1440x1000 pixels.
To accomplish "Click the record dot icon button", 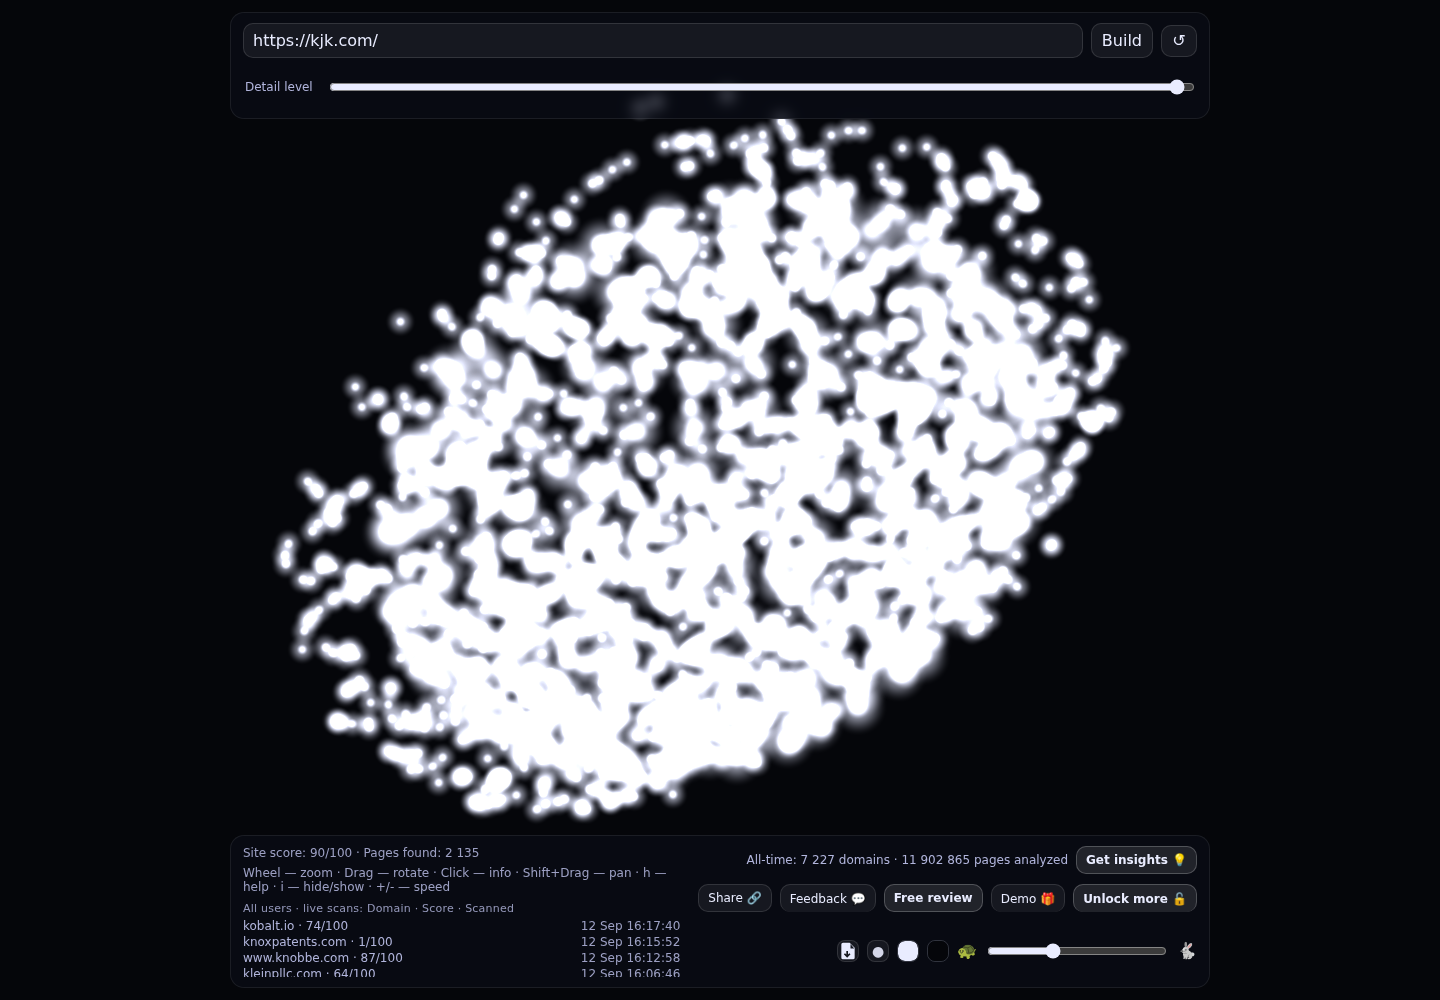I will click(878, 951).
